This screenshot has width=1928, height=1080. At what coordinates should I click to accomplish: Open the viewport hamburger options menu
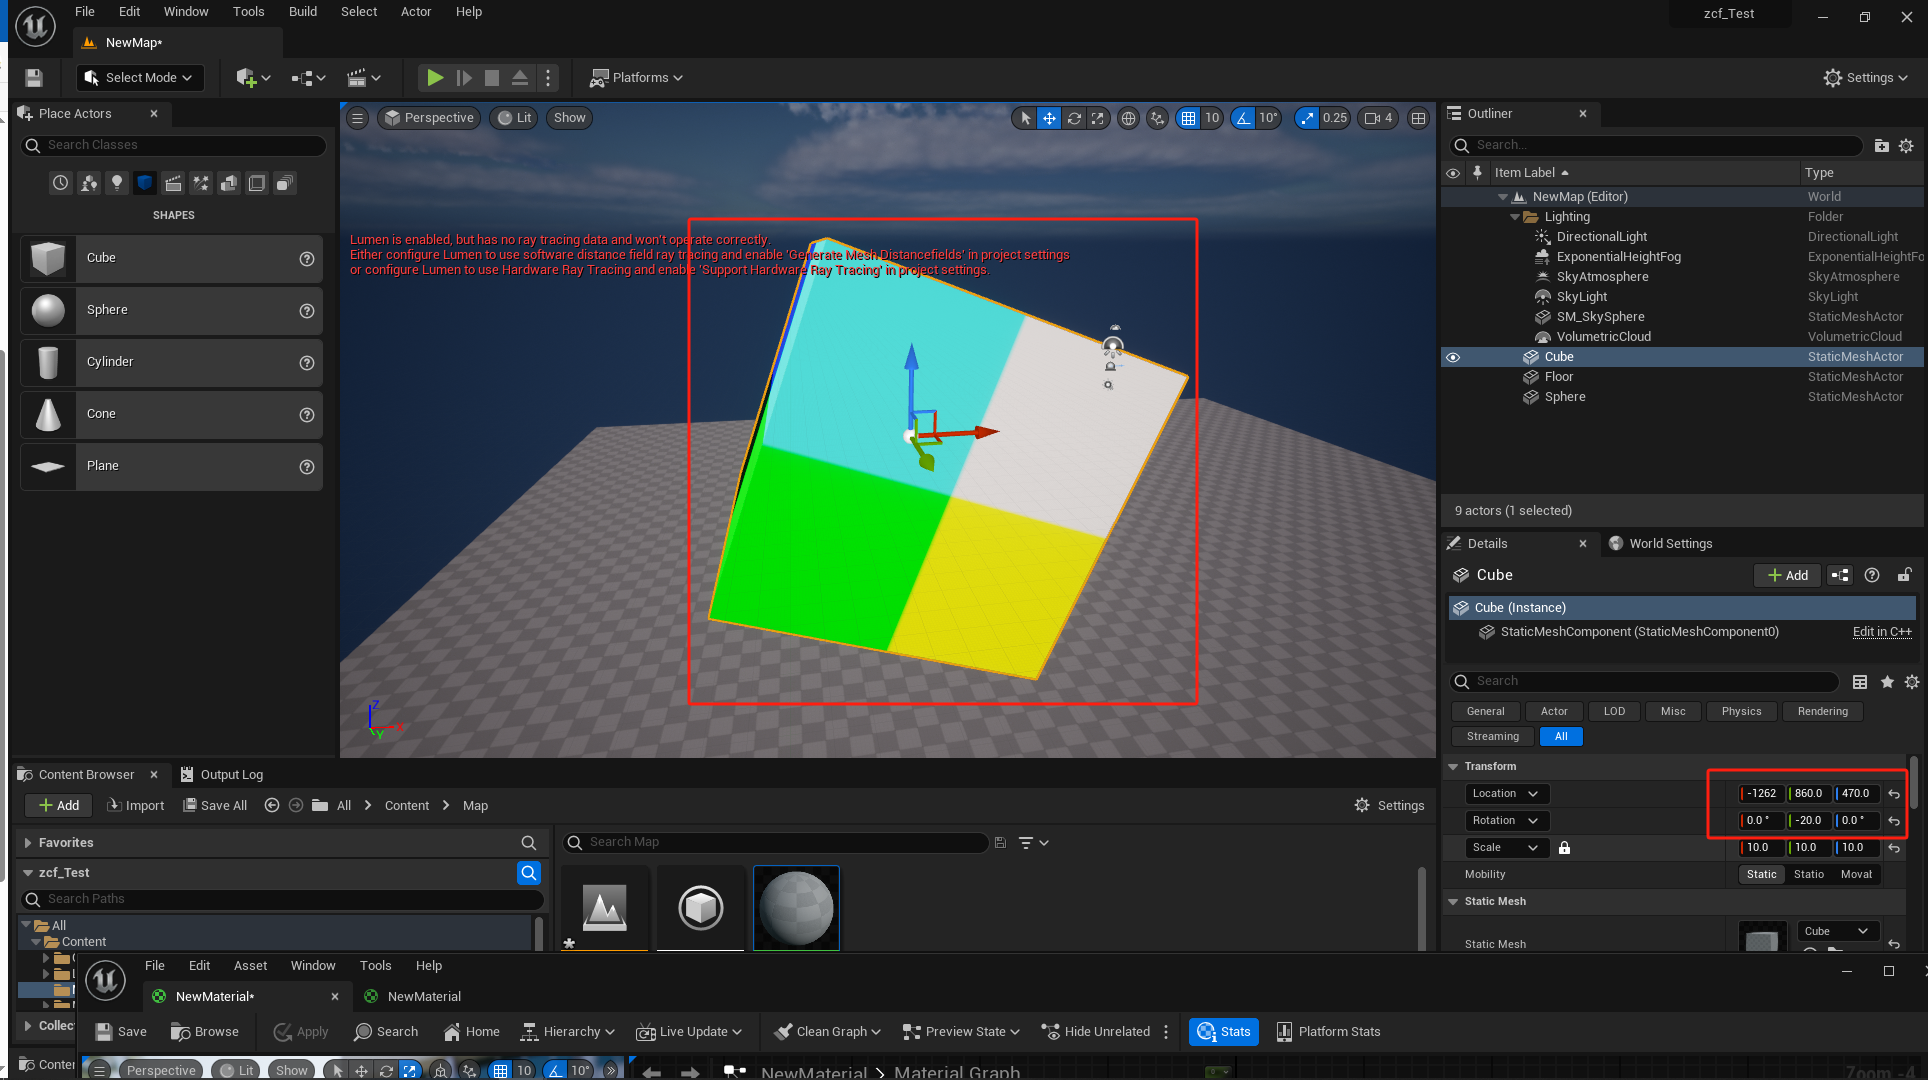tap(357, 118)
